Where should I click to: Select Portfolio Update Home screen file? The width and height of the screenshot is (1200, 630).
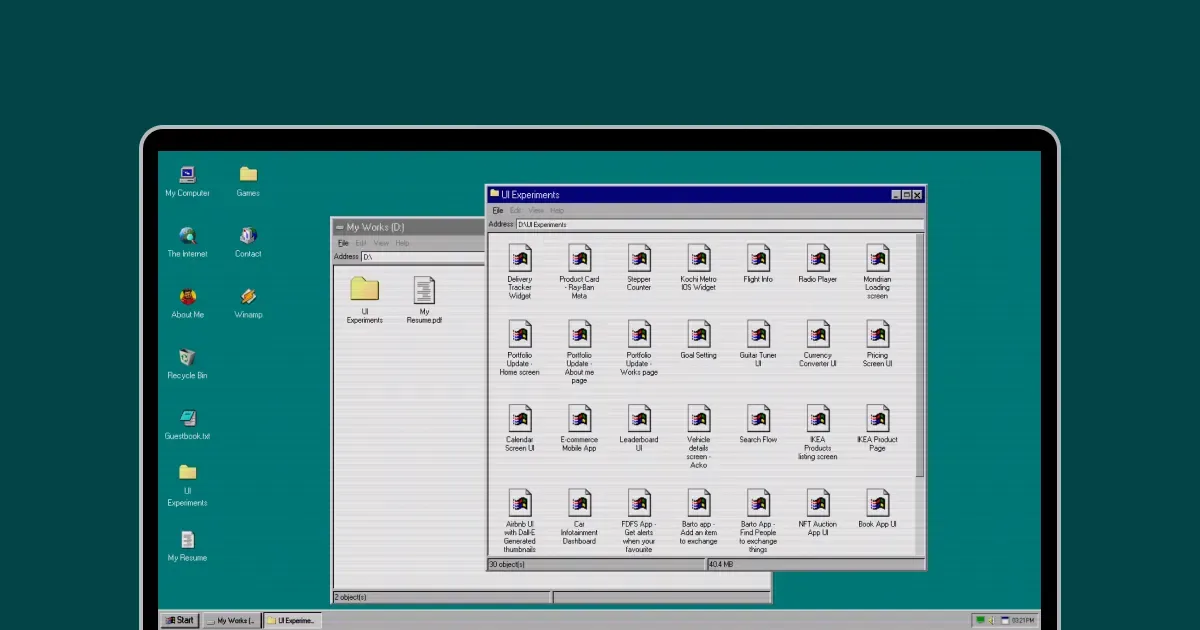click(x=519, y=348)
